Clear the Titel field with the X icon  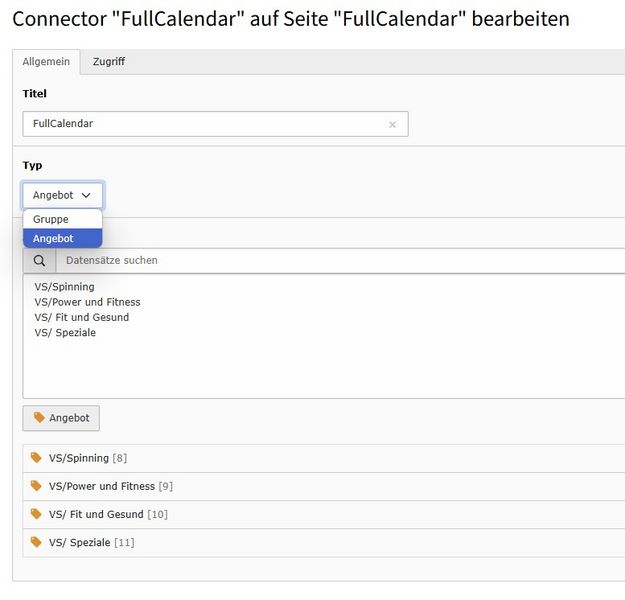pos(392,125)
